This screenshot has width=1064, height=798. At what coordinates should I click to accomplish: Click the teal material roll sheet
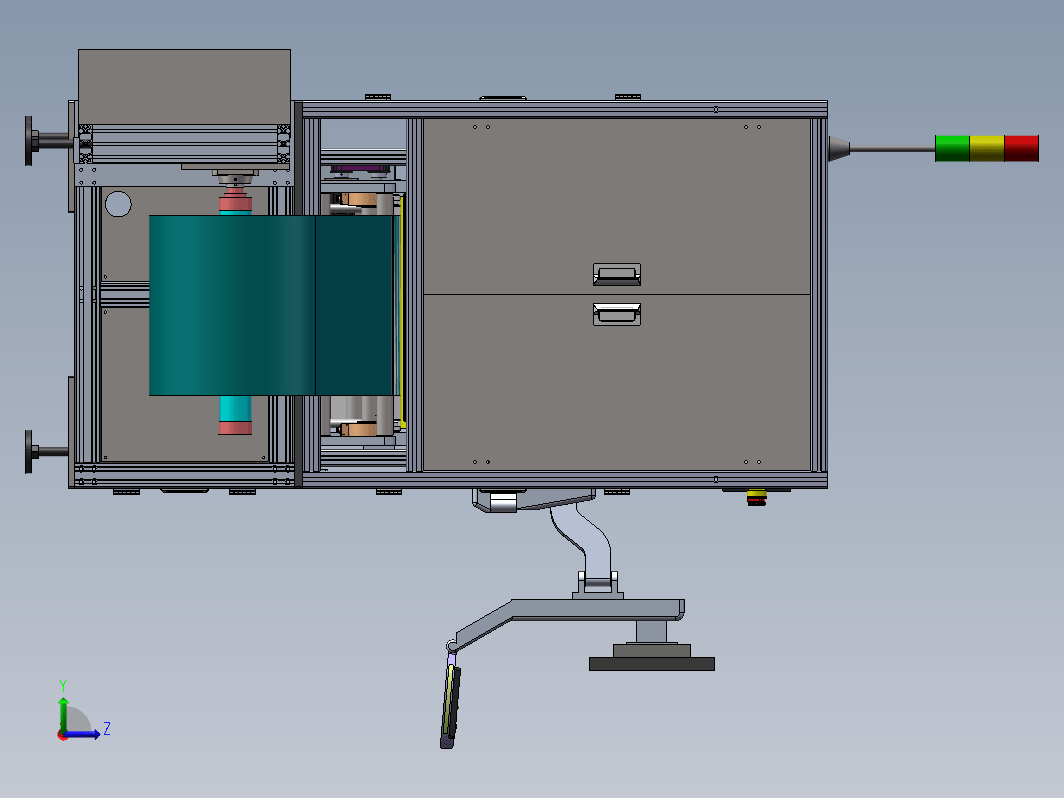[x=271, y=305]
